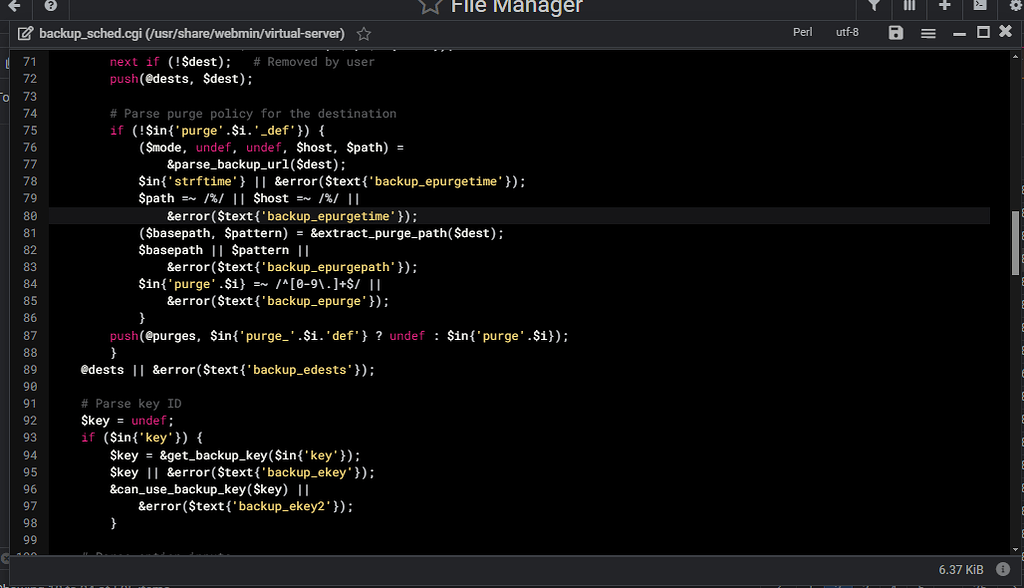
Task: Open the Perl language mode selector
Action: click(x=802, y=32)
